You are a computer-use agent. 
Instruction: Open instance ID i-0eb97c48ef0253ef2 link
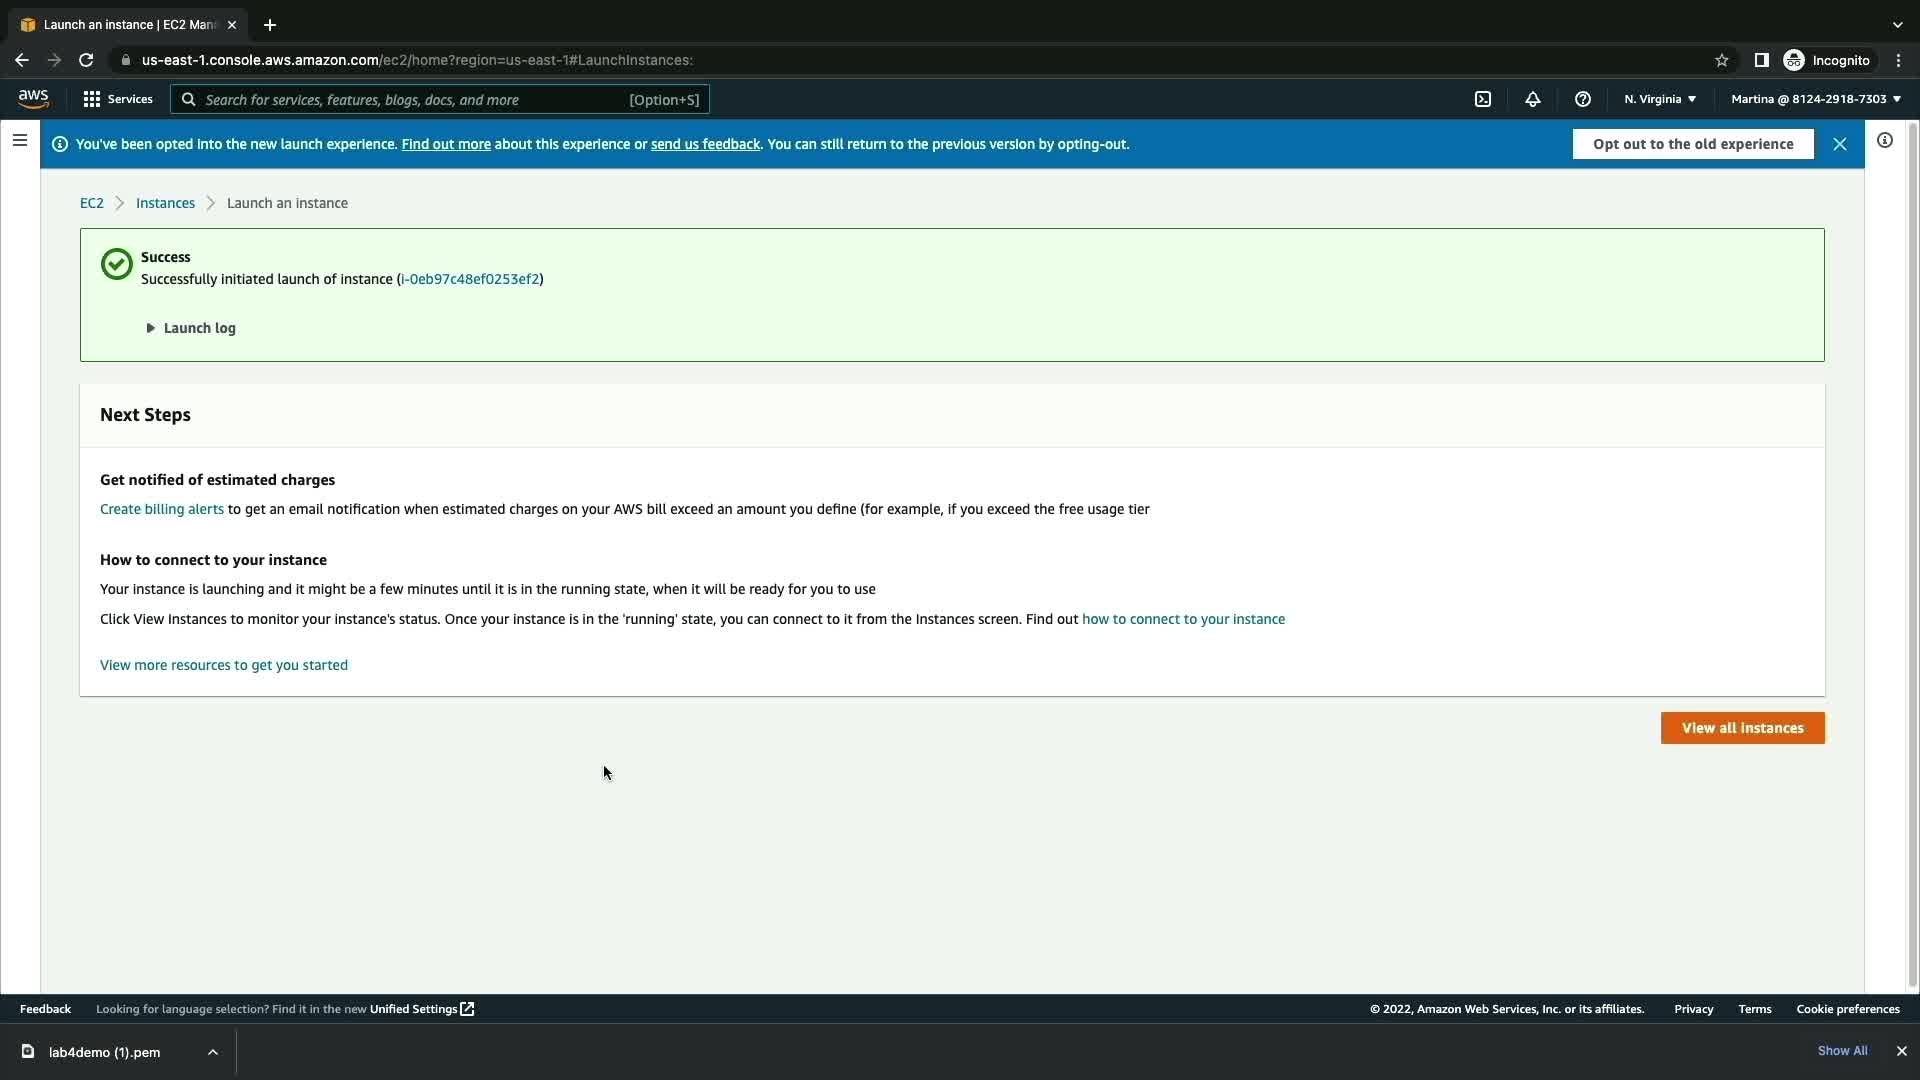pos(470,279)
